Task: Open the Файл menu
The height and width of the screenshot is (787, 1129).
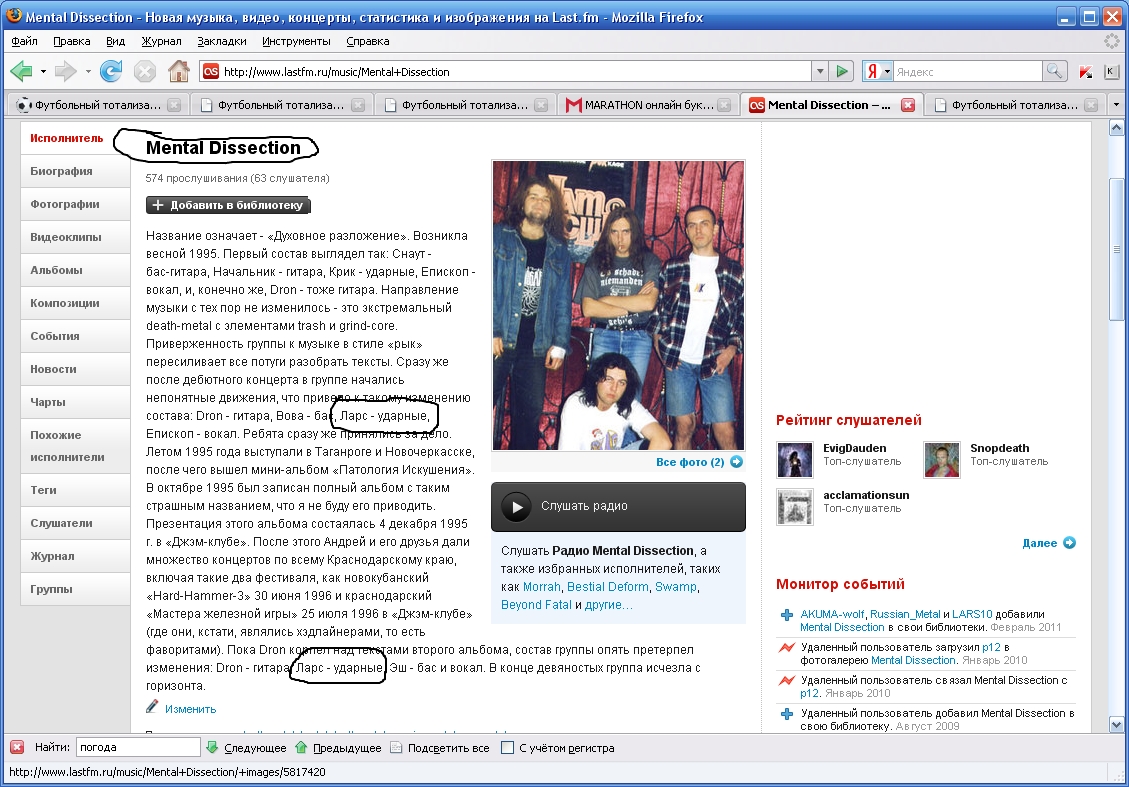Action: point(24,41)
